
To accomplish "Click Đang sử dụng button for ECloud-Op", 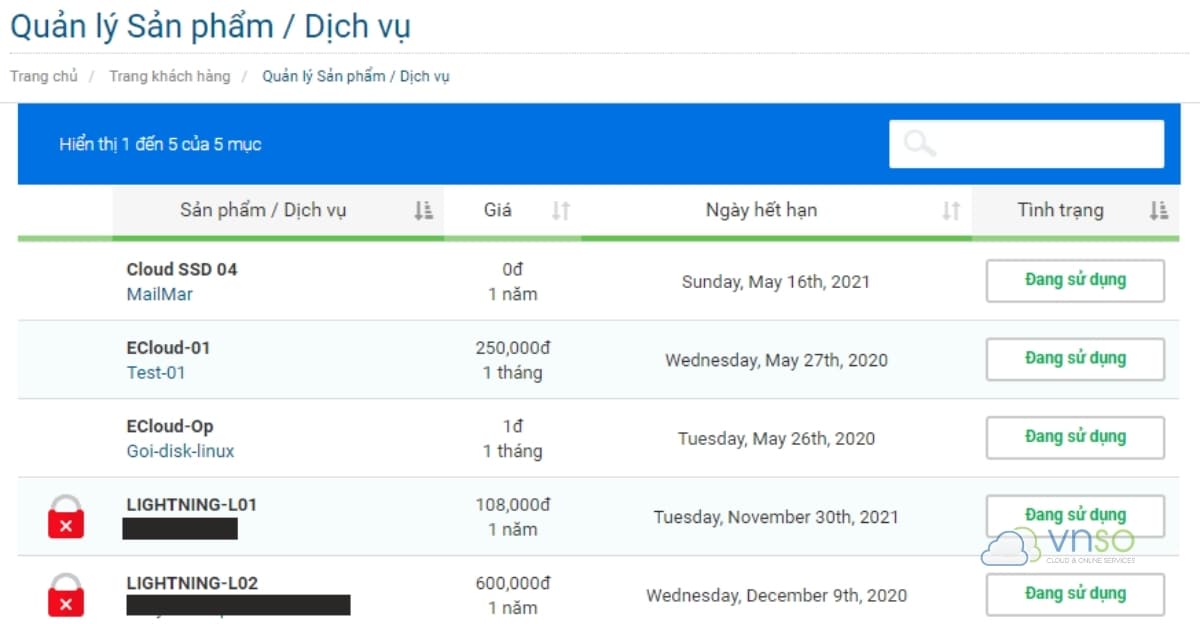I will point(1075,437).
